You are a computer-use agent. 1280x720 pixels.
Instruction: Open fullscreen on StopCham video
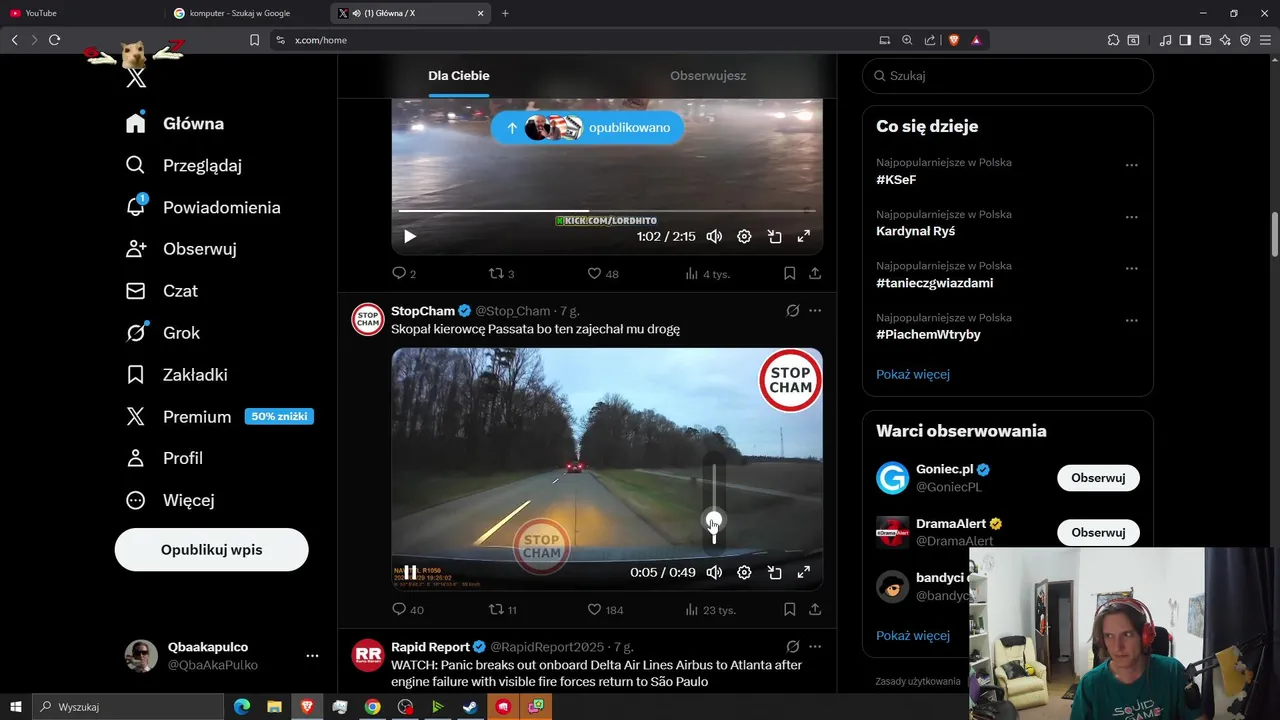[x=803, y=572]
